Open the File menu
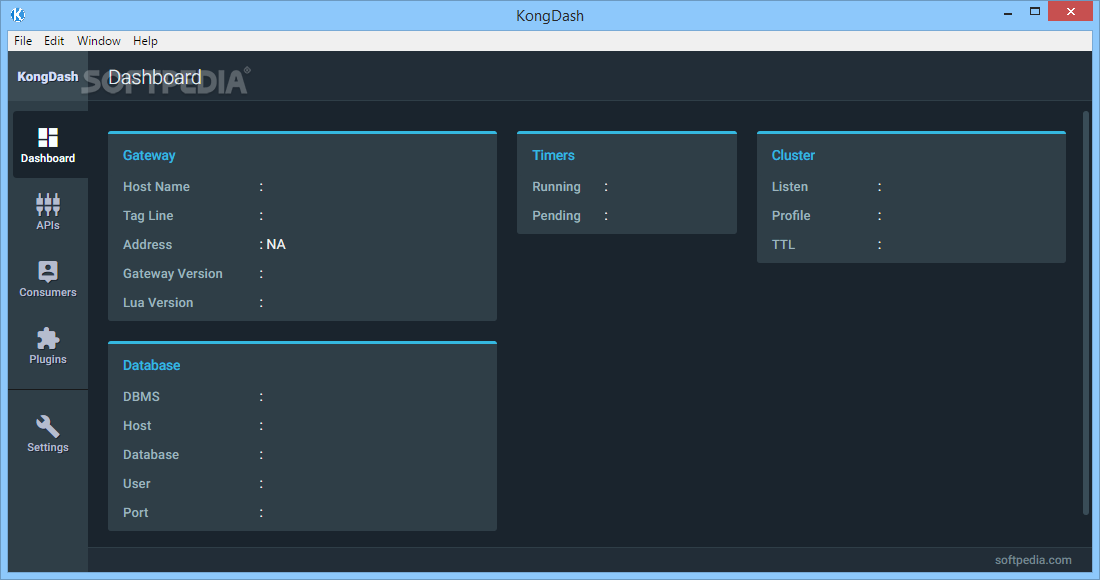This screenshot has width=1100, height=580. [x=23, y=41]
